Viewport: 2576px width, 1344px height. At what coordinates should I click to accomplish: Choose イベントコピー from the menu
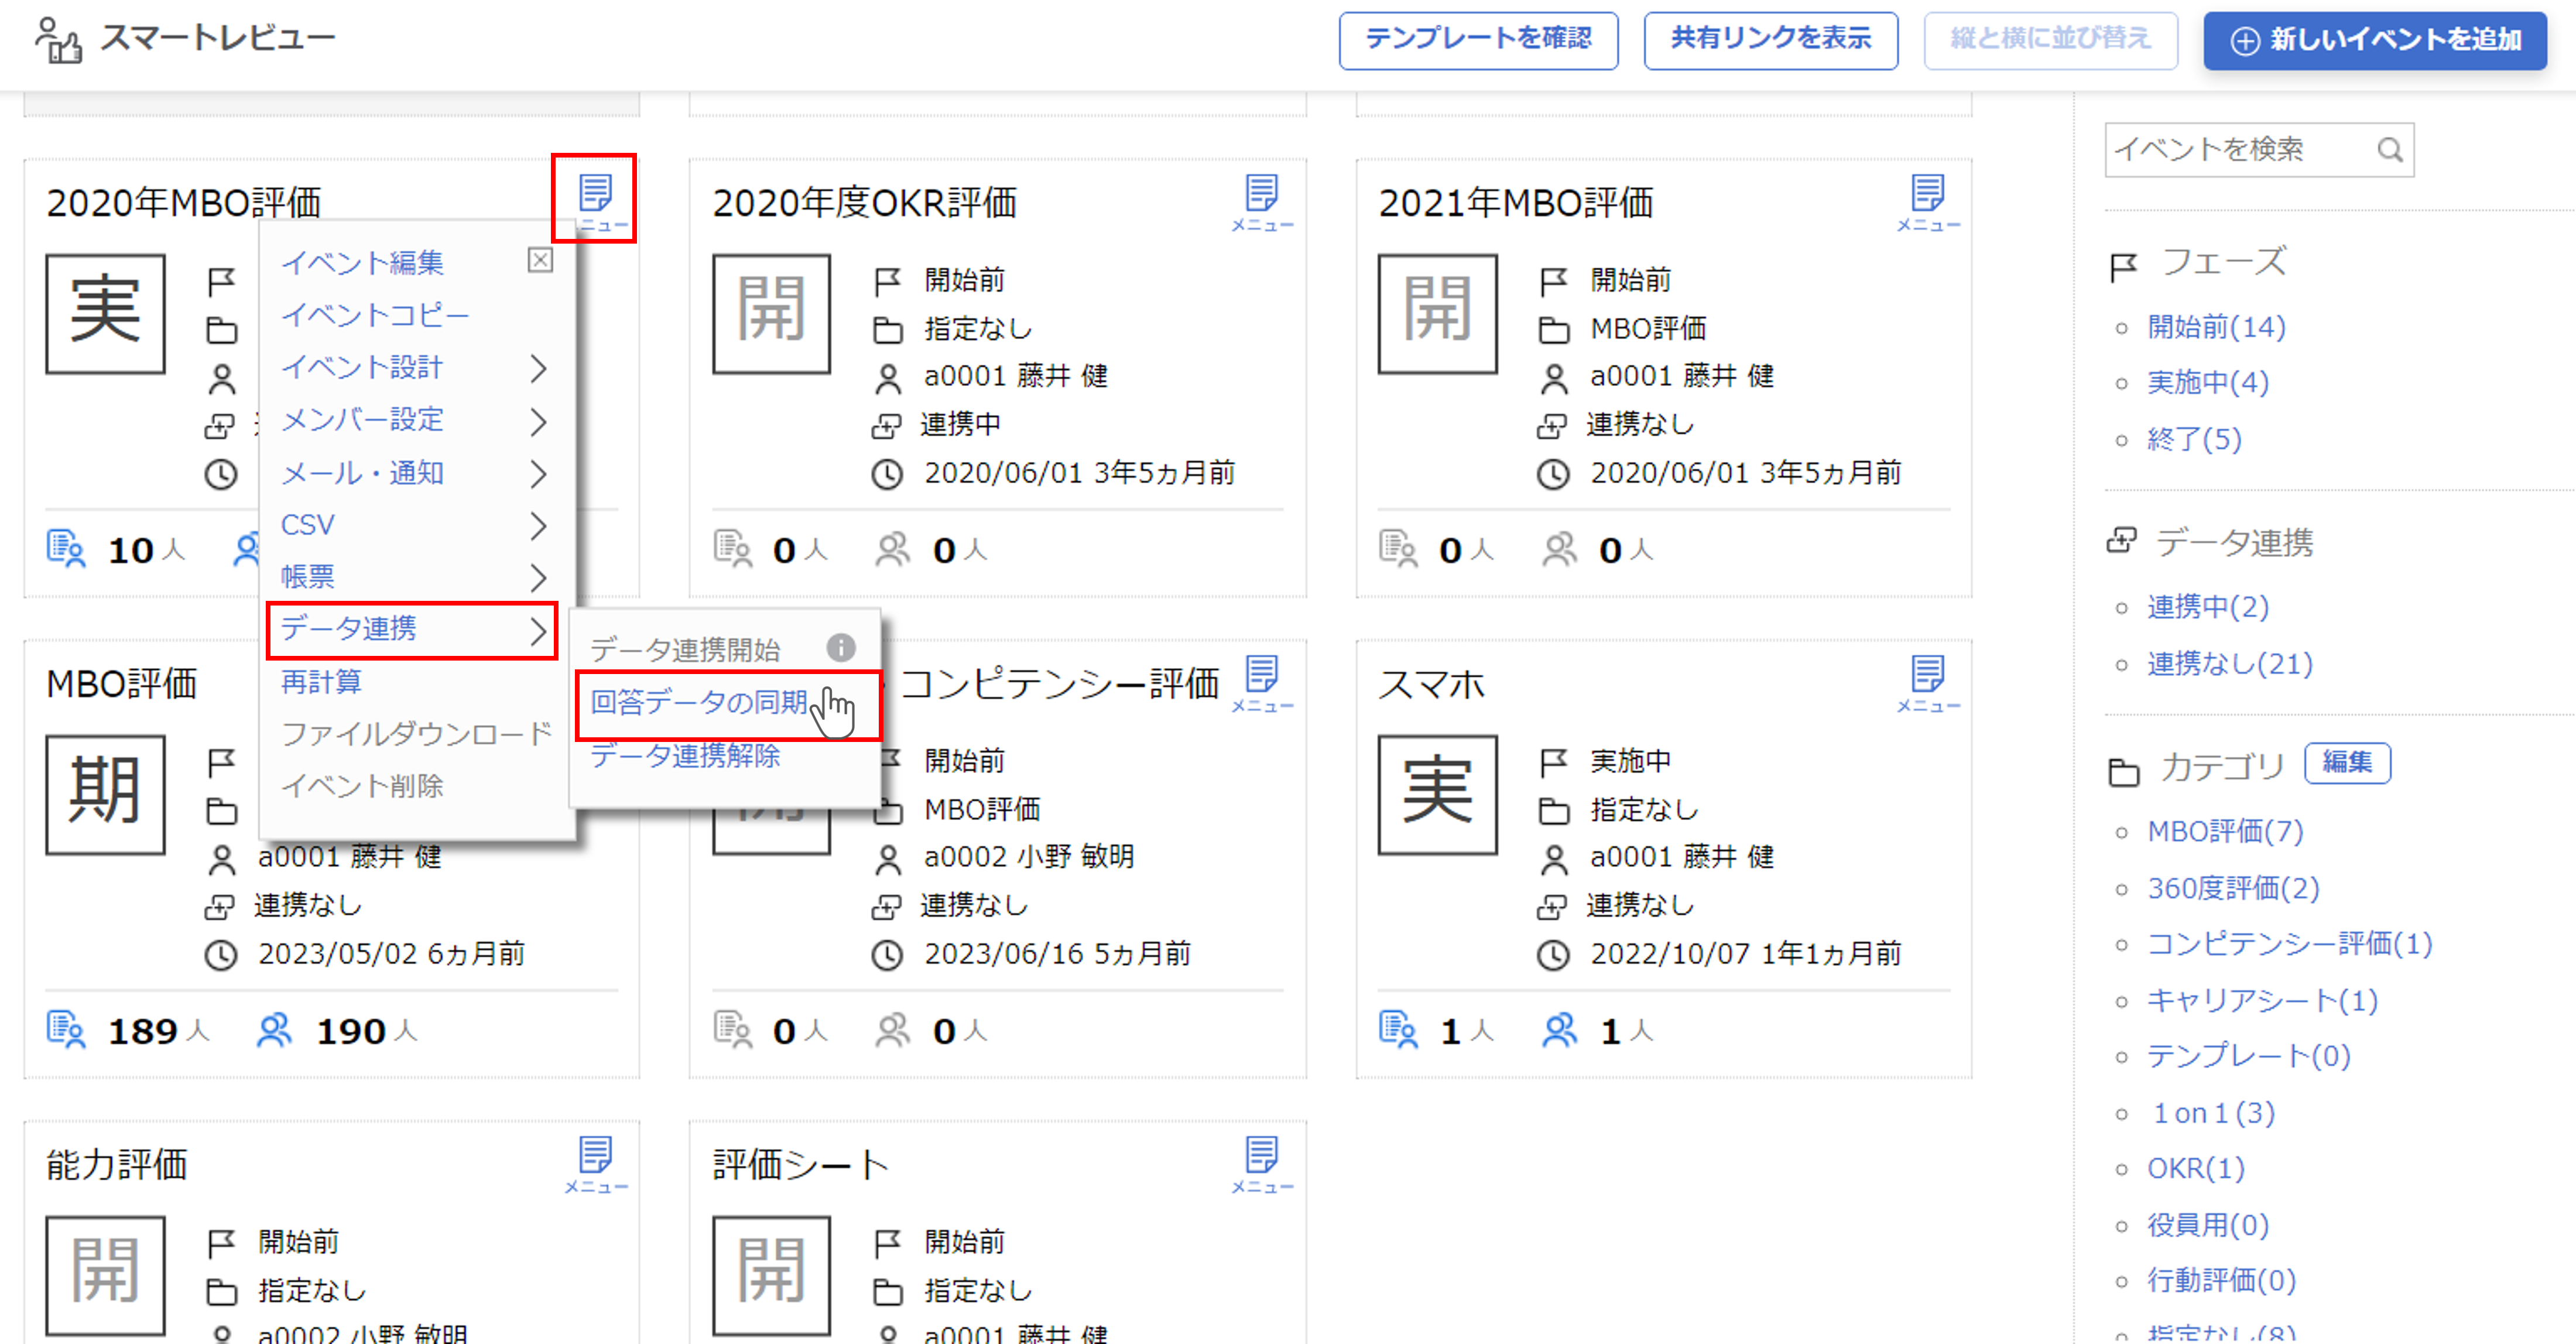375,315
